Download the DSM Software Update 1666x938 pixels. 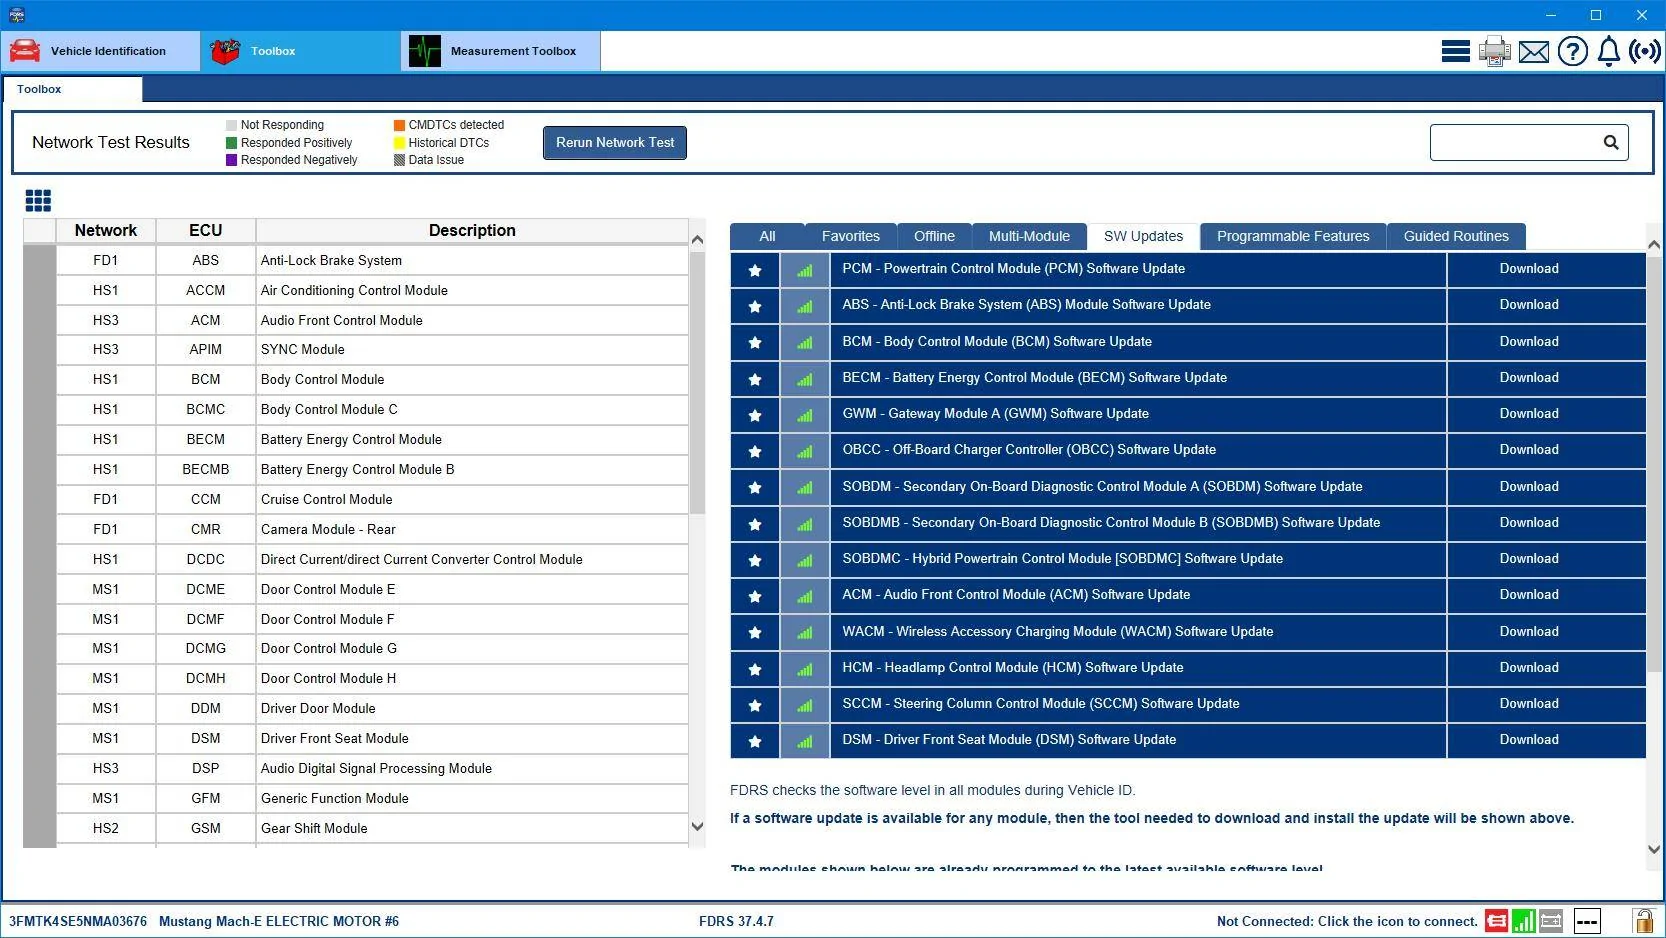1529,740
